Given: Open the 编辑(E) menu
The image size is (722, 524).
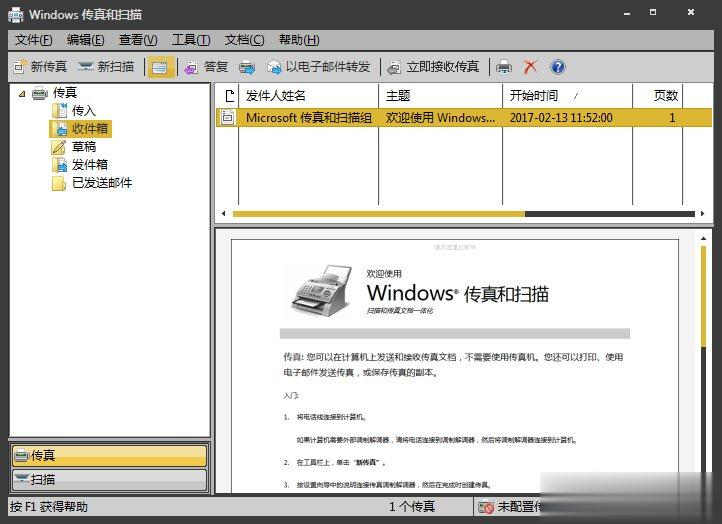Looking at the screenshot, I should [x=85, y=40].
